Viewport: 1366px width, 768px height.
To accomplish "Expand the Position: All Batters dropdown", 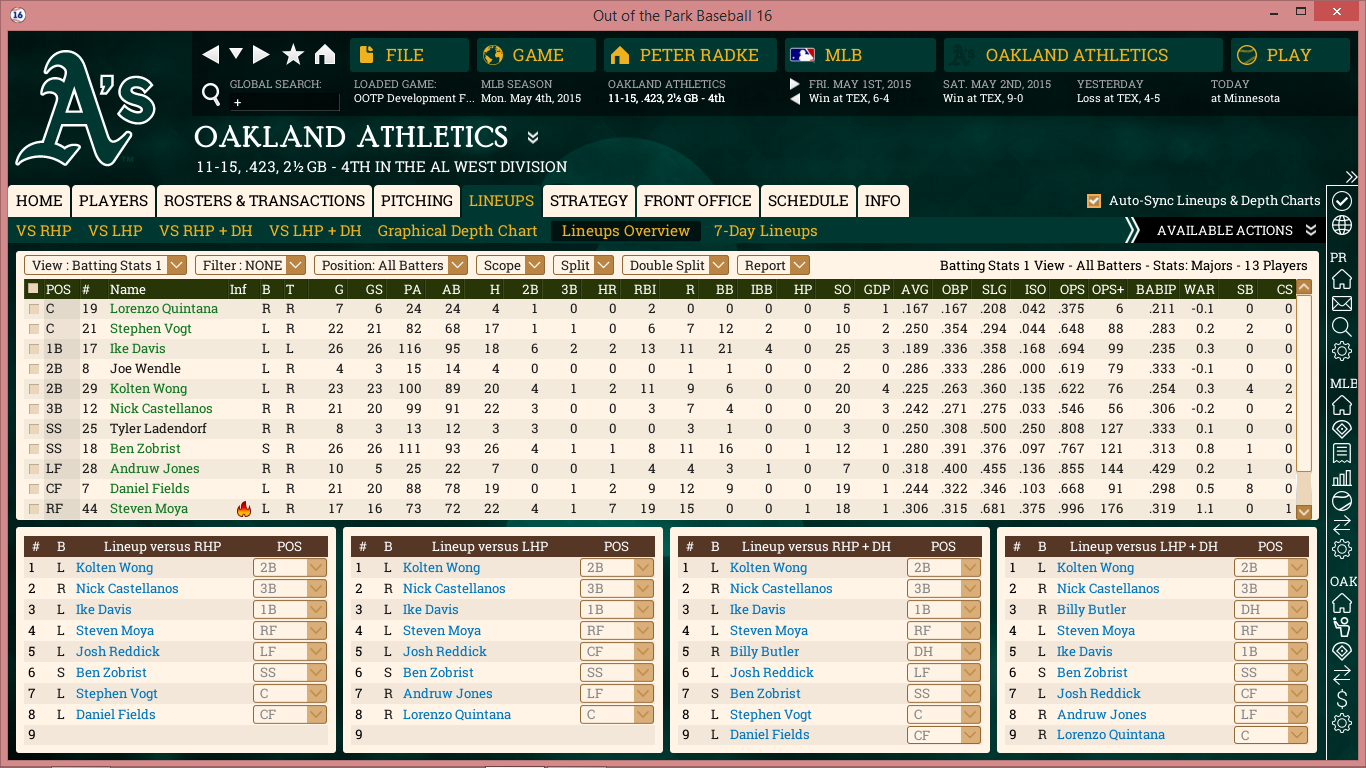I will pyautogui.click(x=391, y=265).
